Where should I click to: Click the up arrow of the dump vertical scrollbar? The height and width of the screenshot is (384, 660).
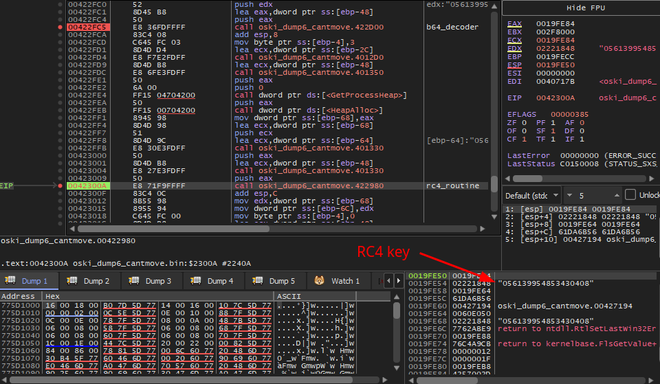pyautogui.click(x=397, y=297)
